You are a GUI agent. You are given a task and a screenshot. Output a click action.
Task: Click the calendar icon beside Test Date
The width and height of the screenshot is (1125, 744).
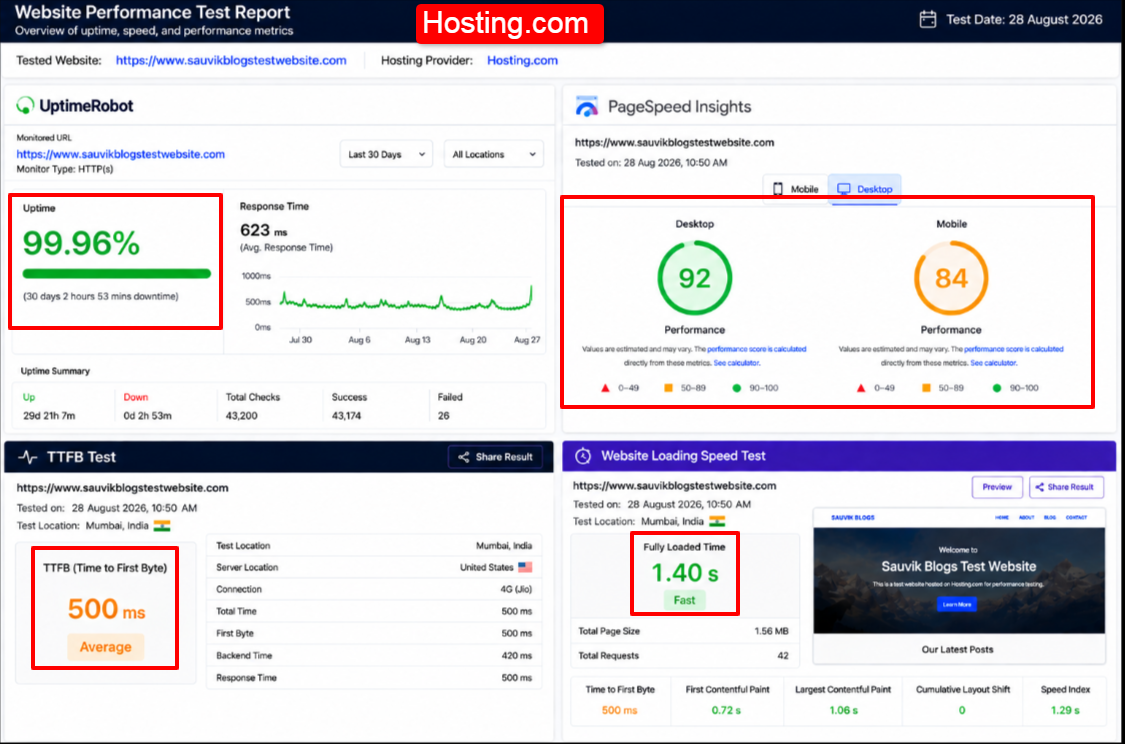tap(928, 19)
